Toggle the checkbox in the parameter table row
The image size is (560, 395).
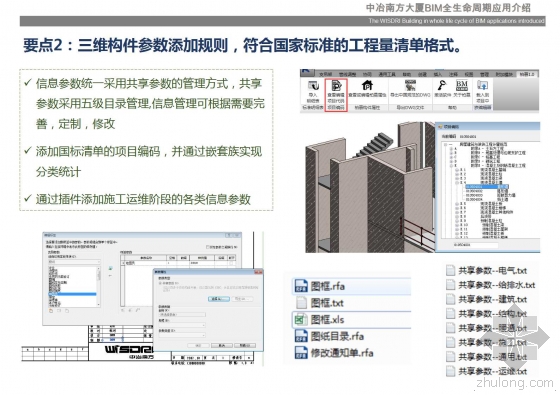coord(231,263)
